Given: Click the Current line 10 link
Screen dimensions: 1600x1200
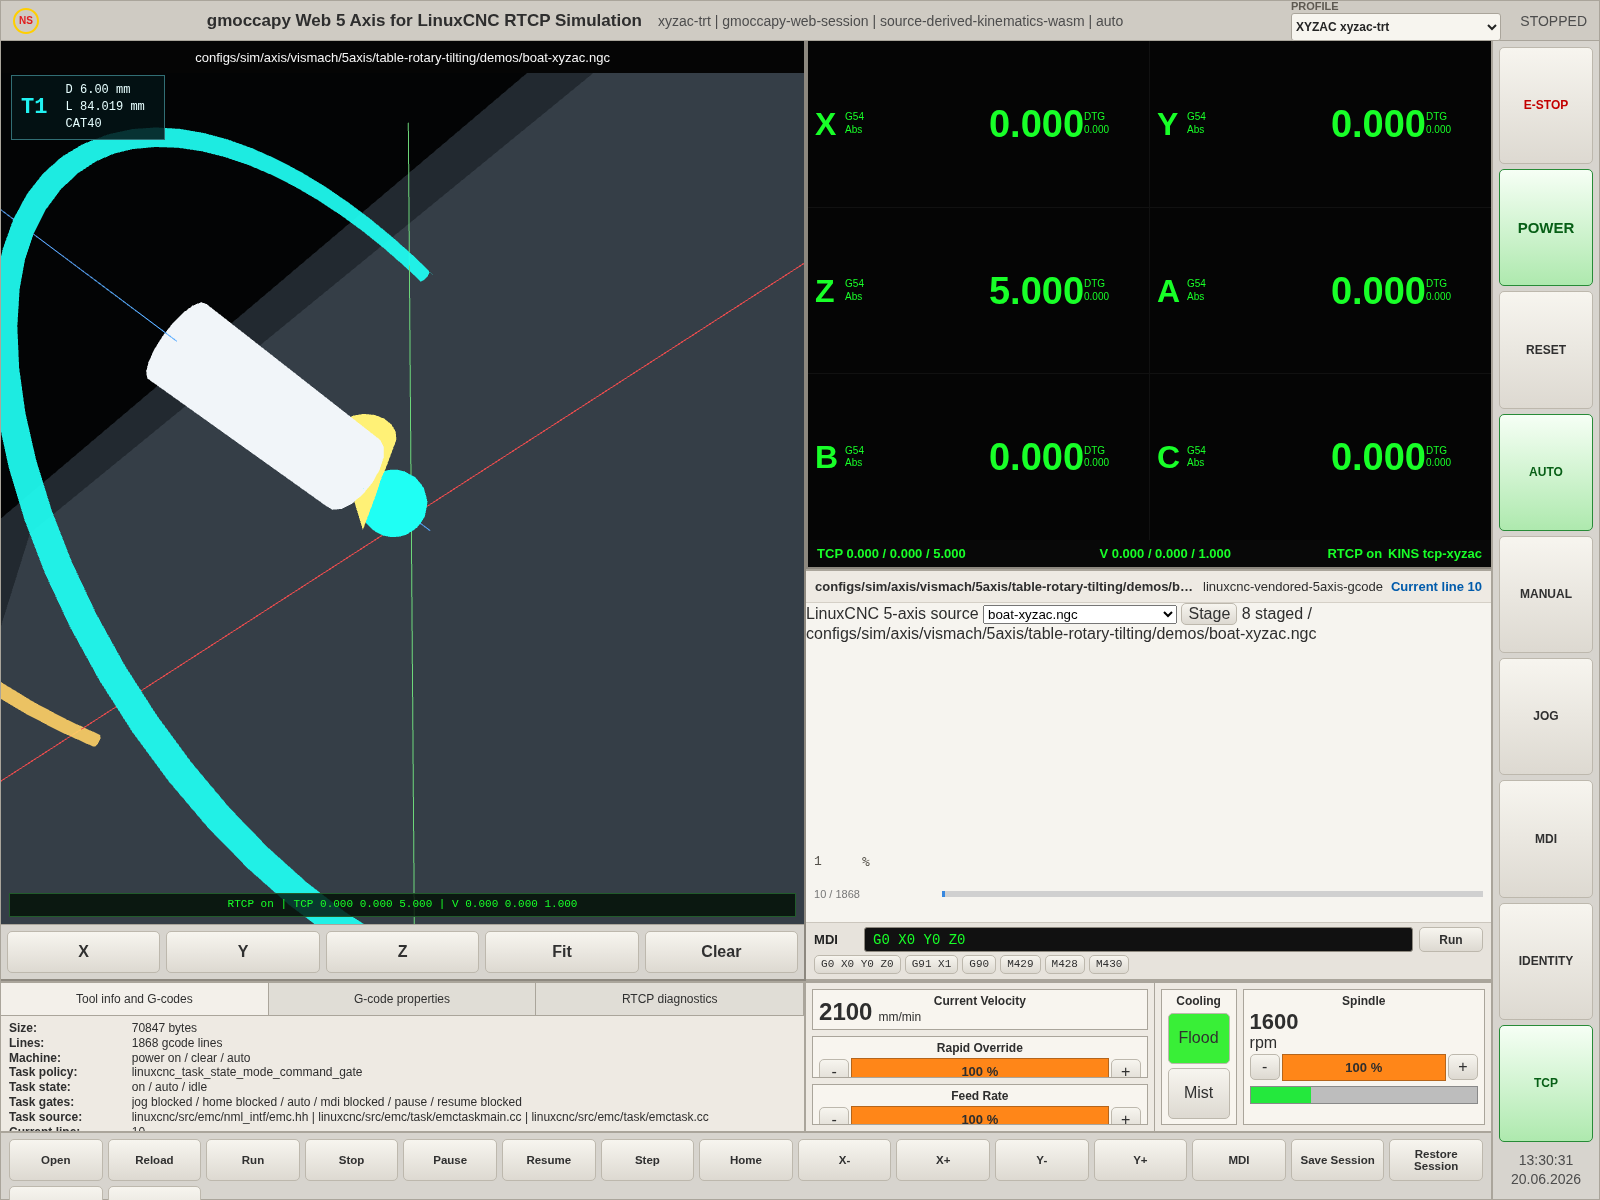Looking at the screenshot, I should (x=1436, y=587).
